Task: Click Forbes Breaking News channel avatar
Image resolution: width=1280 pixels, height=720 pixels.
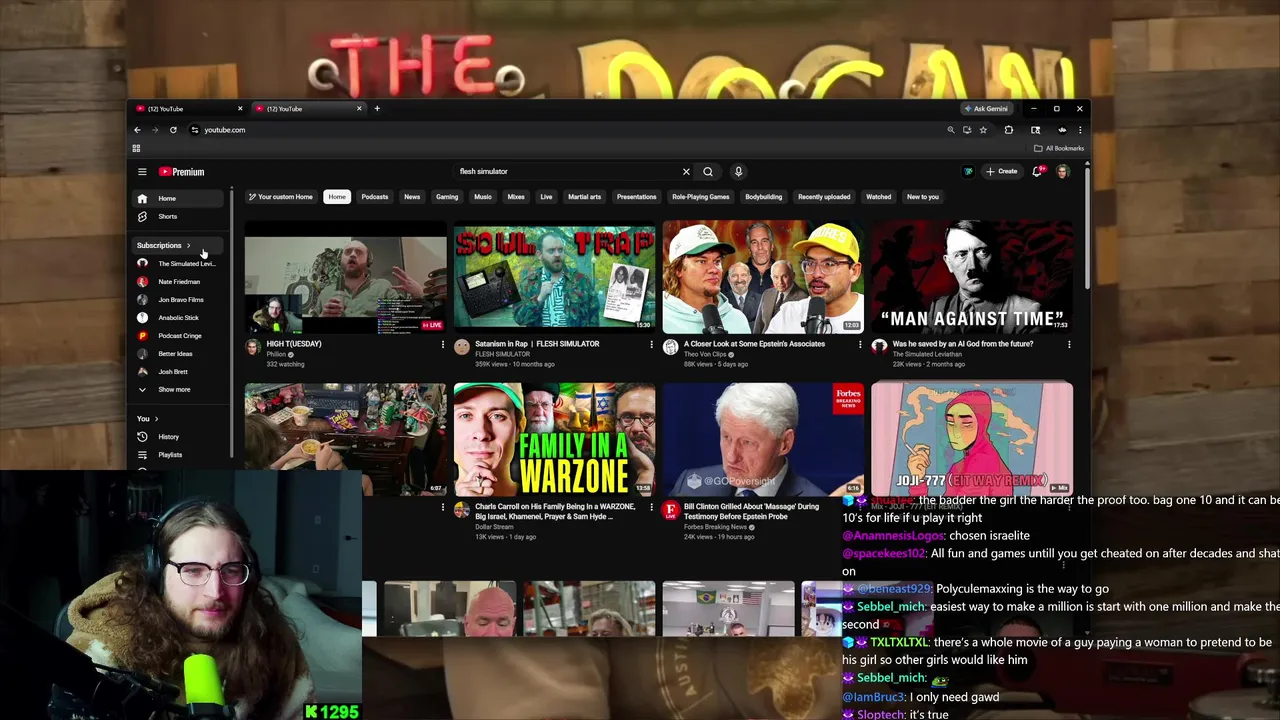Action: point(671,510)
